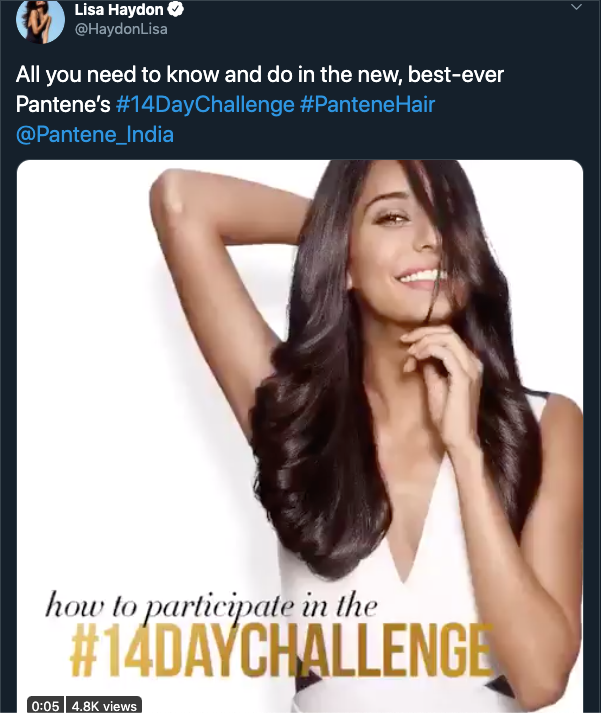Screen dimensions: 601x713
Task: Open the #14DayChallenge hashtag in tweet text
Action: (205, 104)
